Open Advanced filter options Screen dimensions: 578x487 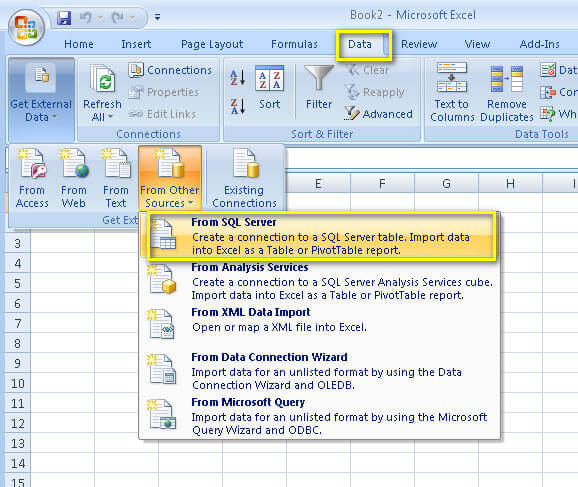coord(378,114)
